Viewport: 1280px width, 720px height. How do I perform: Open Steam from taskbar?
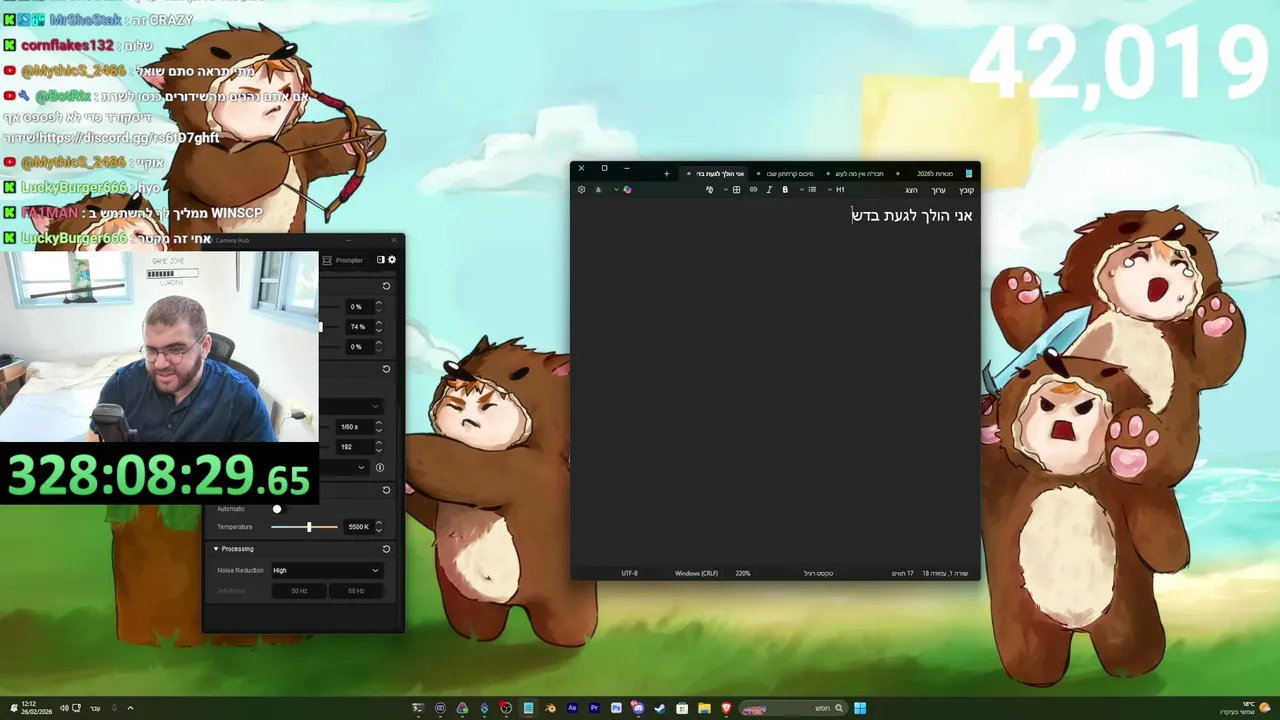tap(660, 708)
